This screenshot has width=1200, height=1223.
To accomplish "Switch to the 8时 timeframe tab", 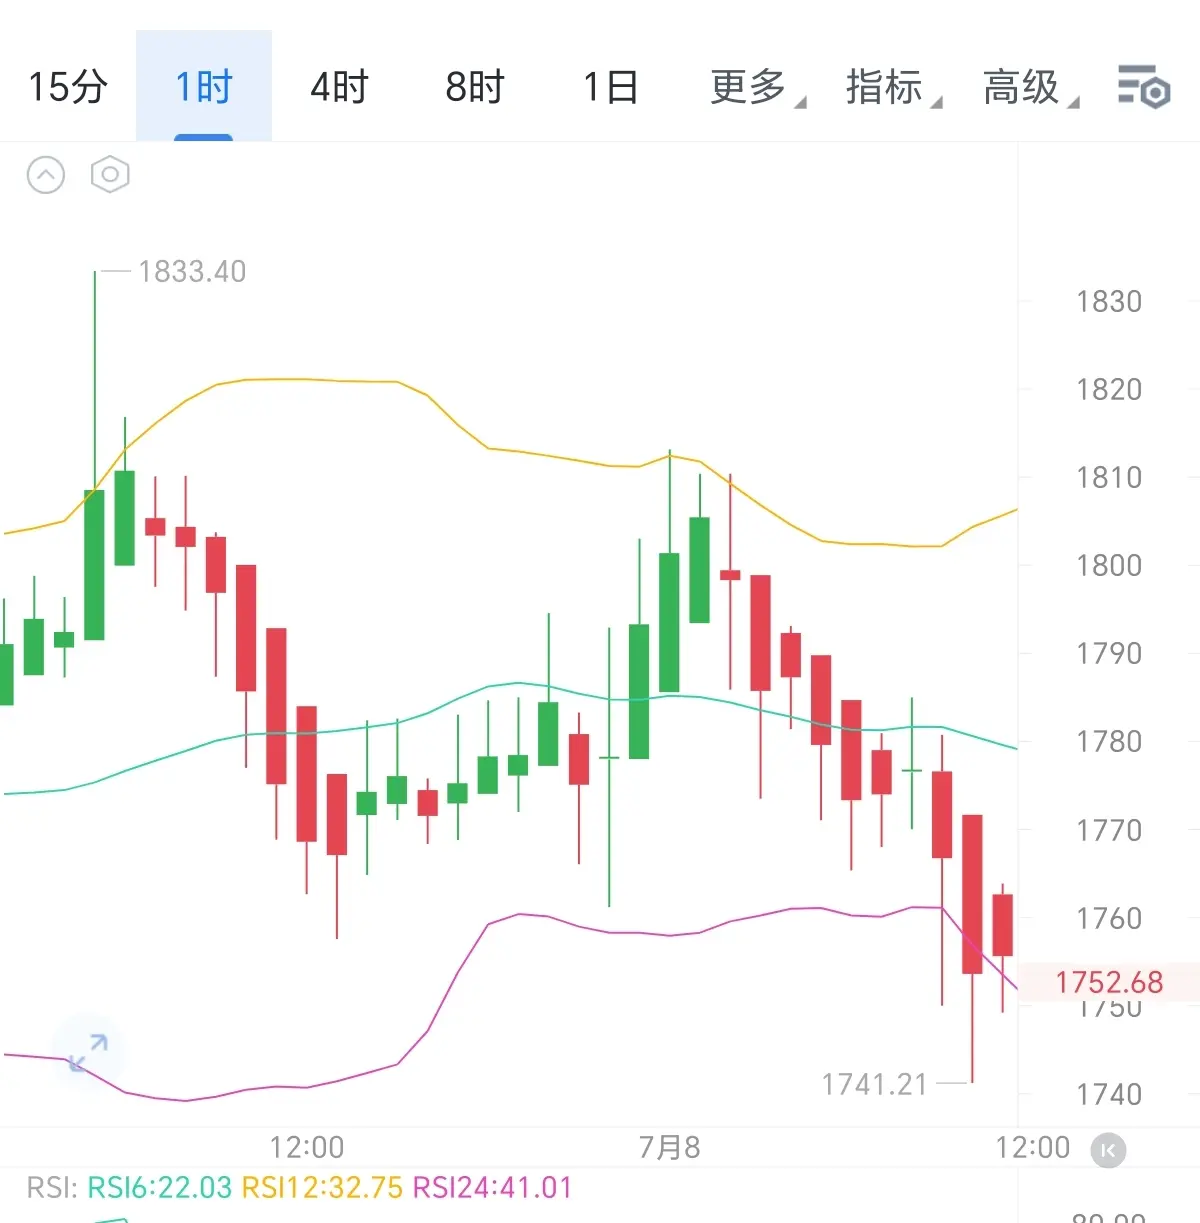I will pyautogui.click(x=475, y=87).
